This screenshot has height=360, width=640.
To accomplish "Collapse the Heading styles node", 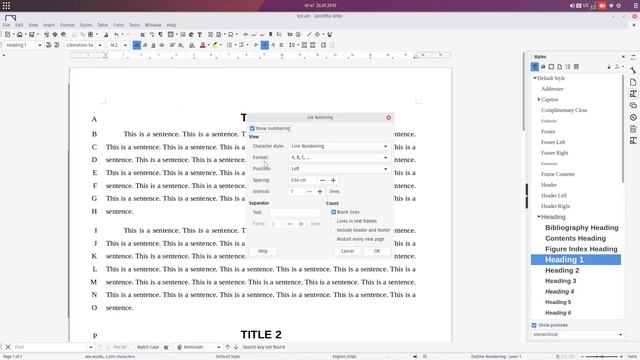I will 539,217.
